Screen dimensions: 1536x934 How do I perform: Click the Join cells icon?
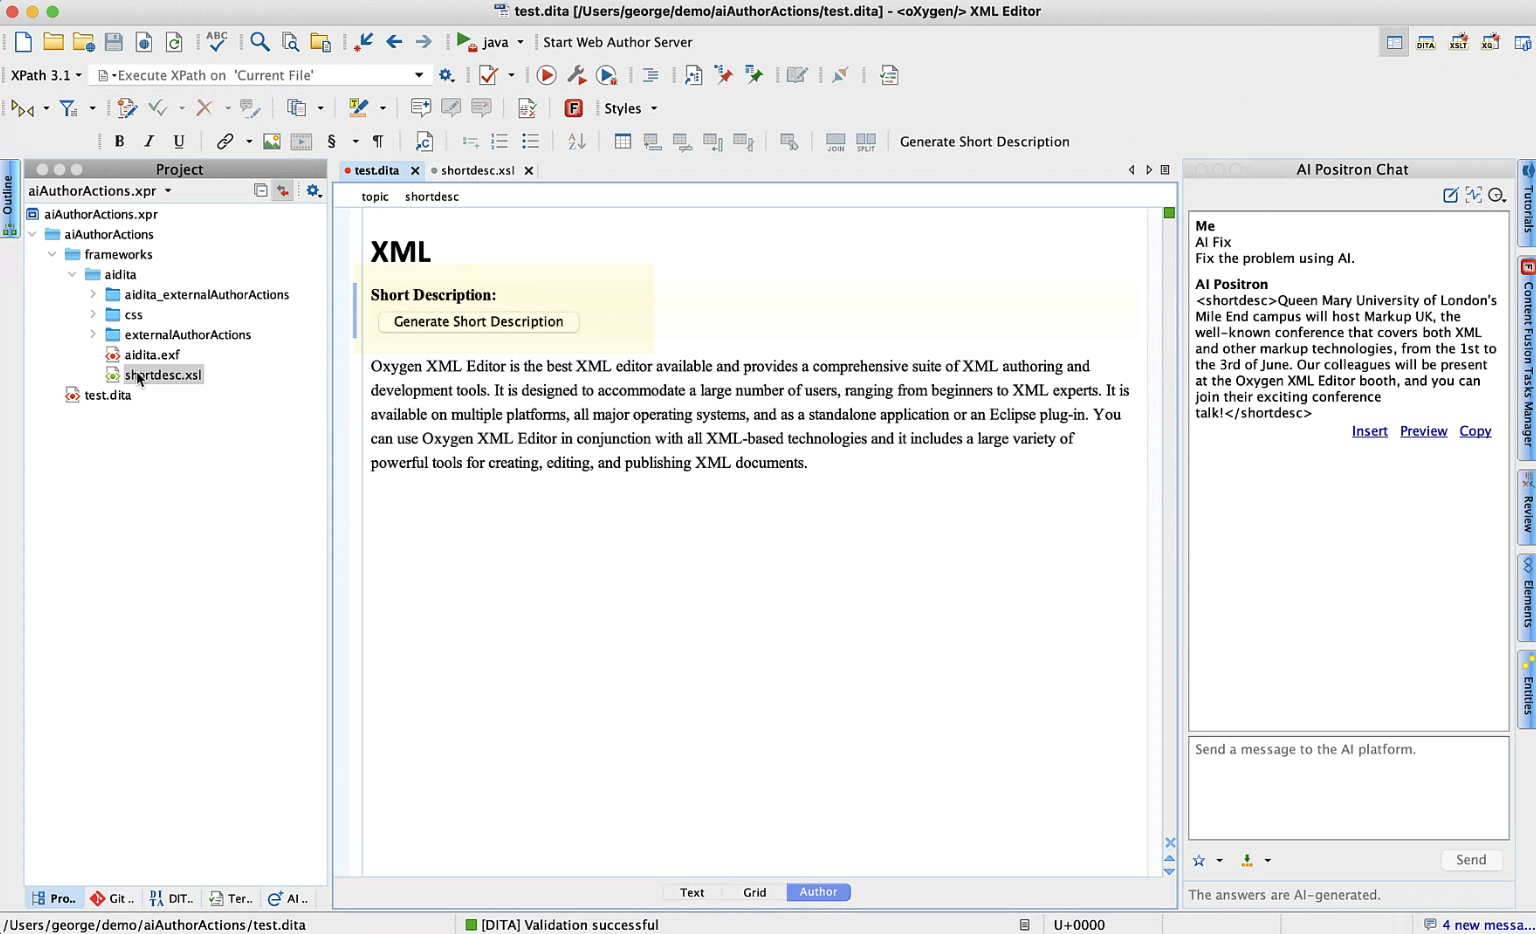coord(835,142)
